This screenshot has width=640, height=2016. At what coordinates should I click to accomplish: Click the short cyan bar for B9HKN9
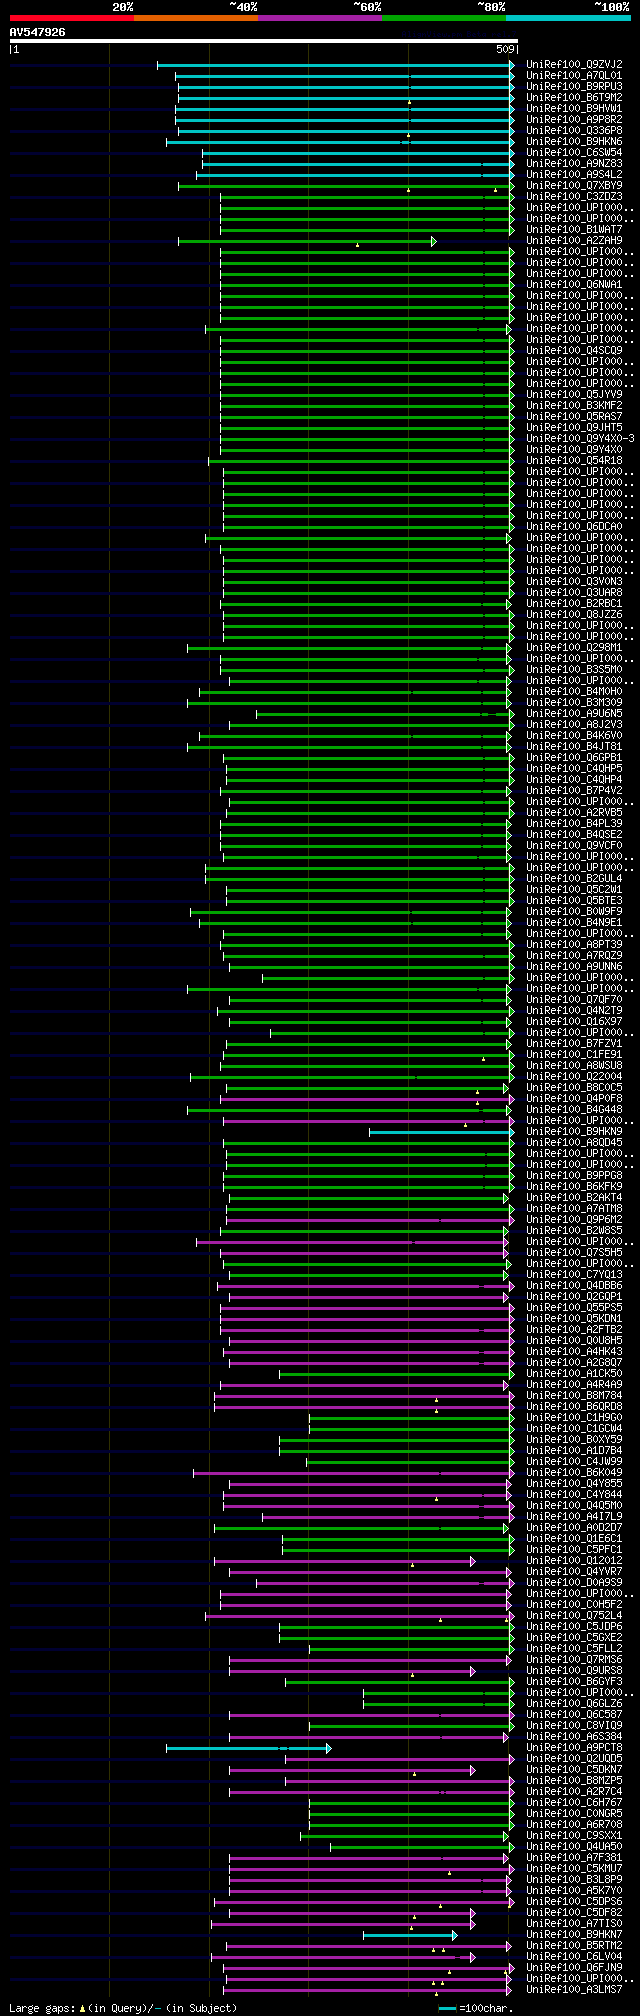(x=441, y=1132)
